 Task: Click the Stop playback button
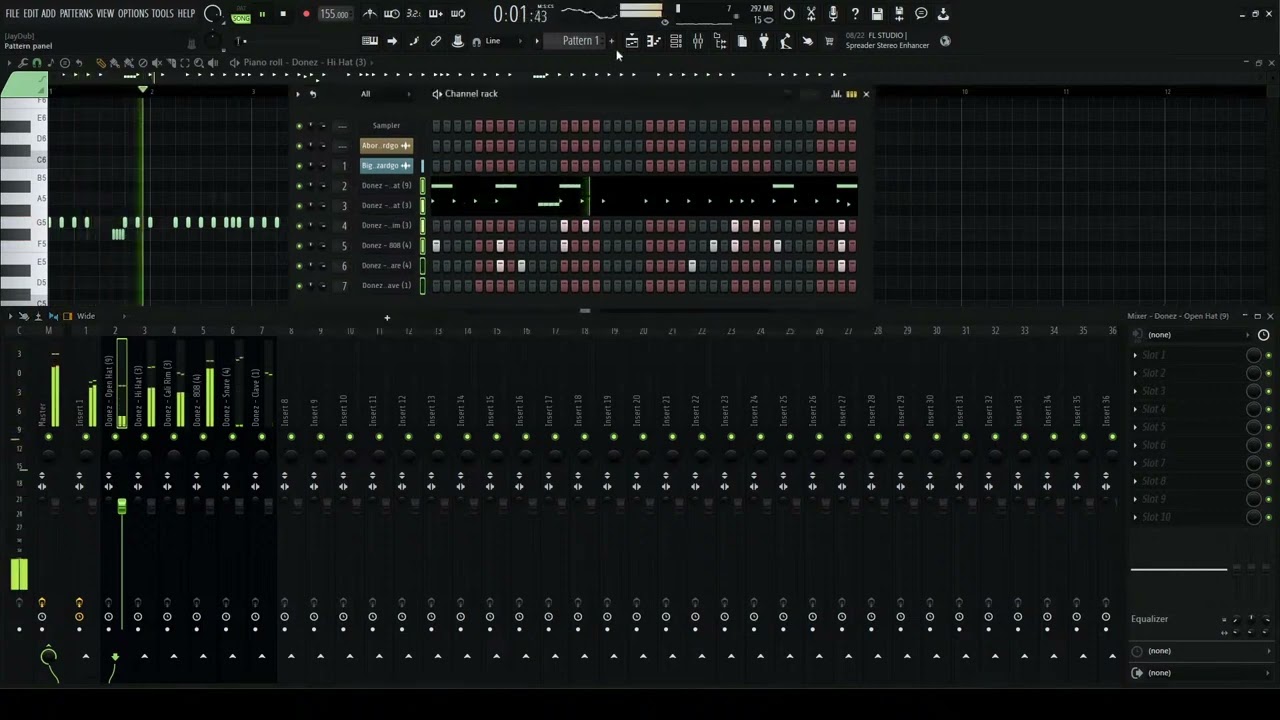coord(283,14)
